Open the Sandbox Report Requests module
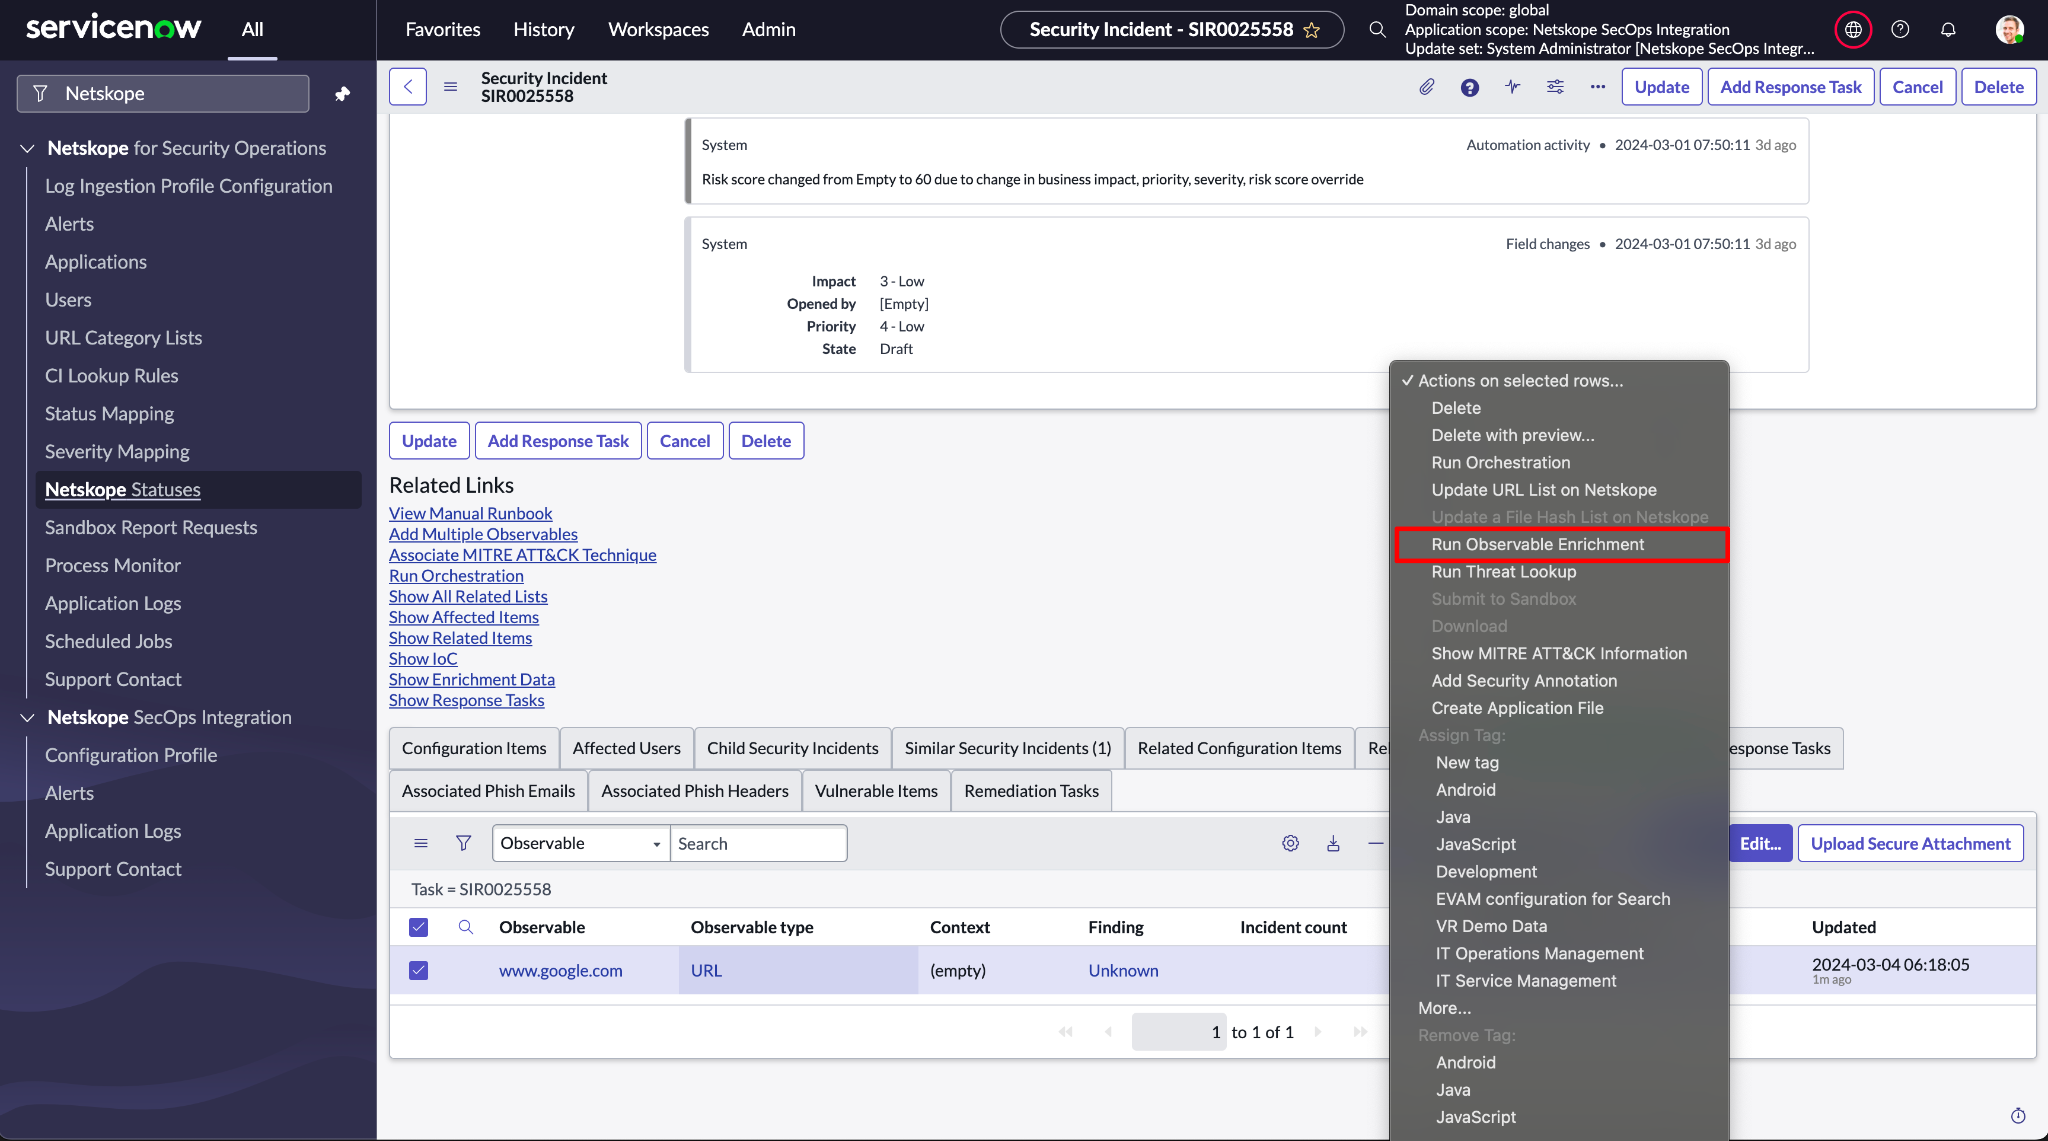2048x1141 pixels. pyautogui.click(x=151, y=527)
